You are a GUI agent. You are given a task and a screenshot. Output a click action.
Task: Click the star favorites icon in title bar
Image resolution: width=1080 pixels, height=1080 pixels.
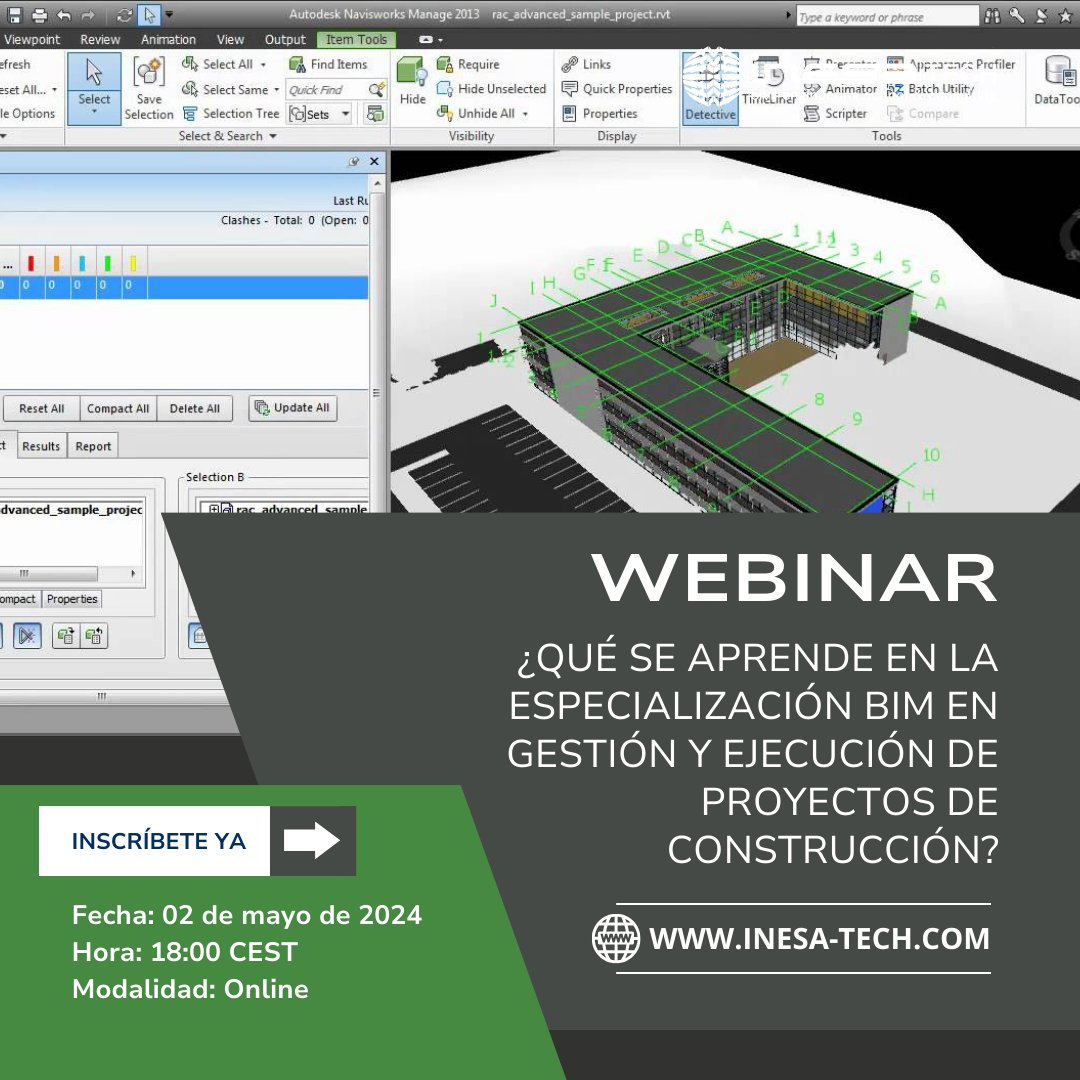[1065, 15]
